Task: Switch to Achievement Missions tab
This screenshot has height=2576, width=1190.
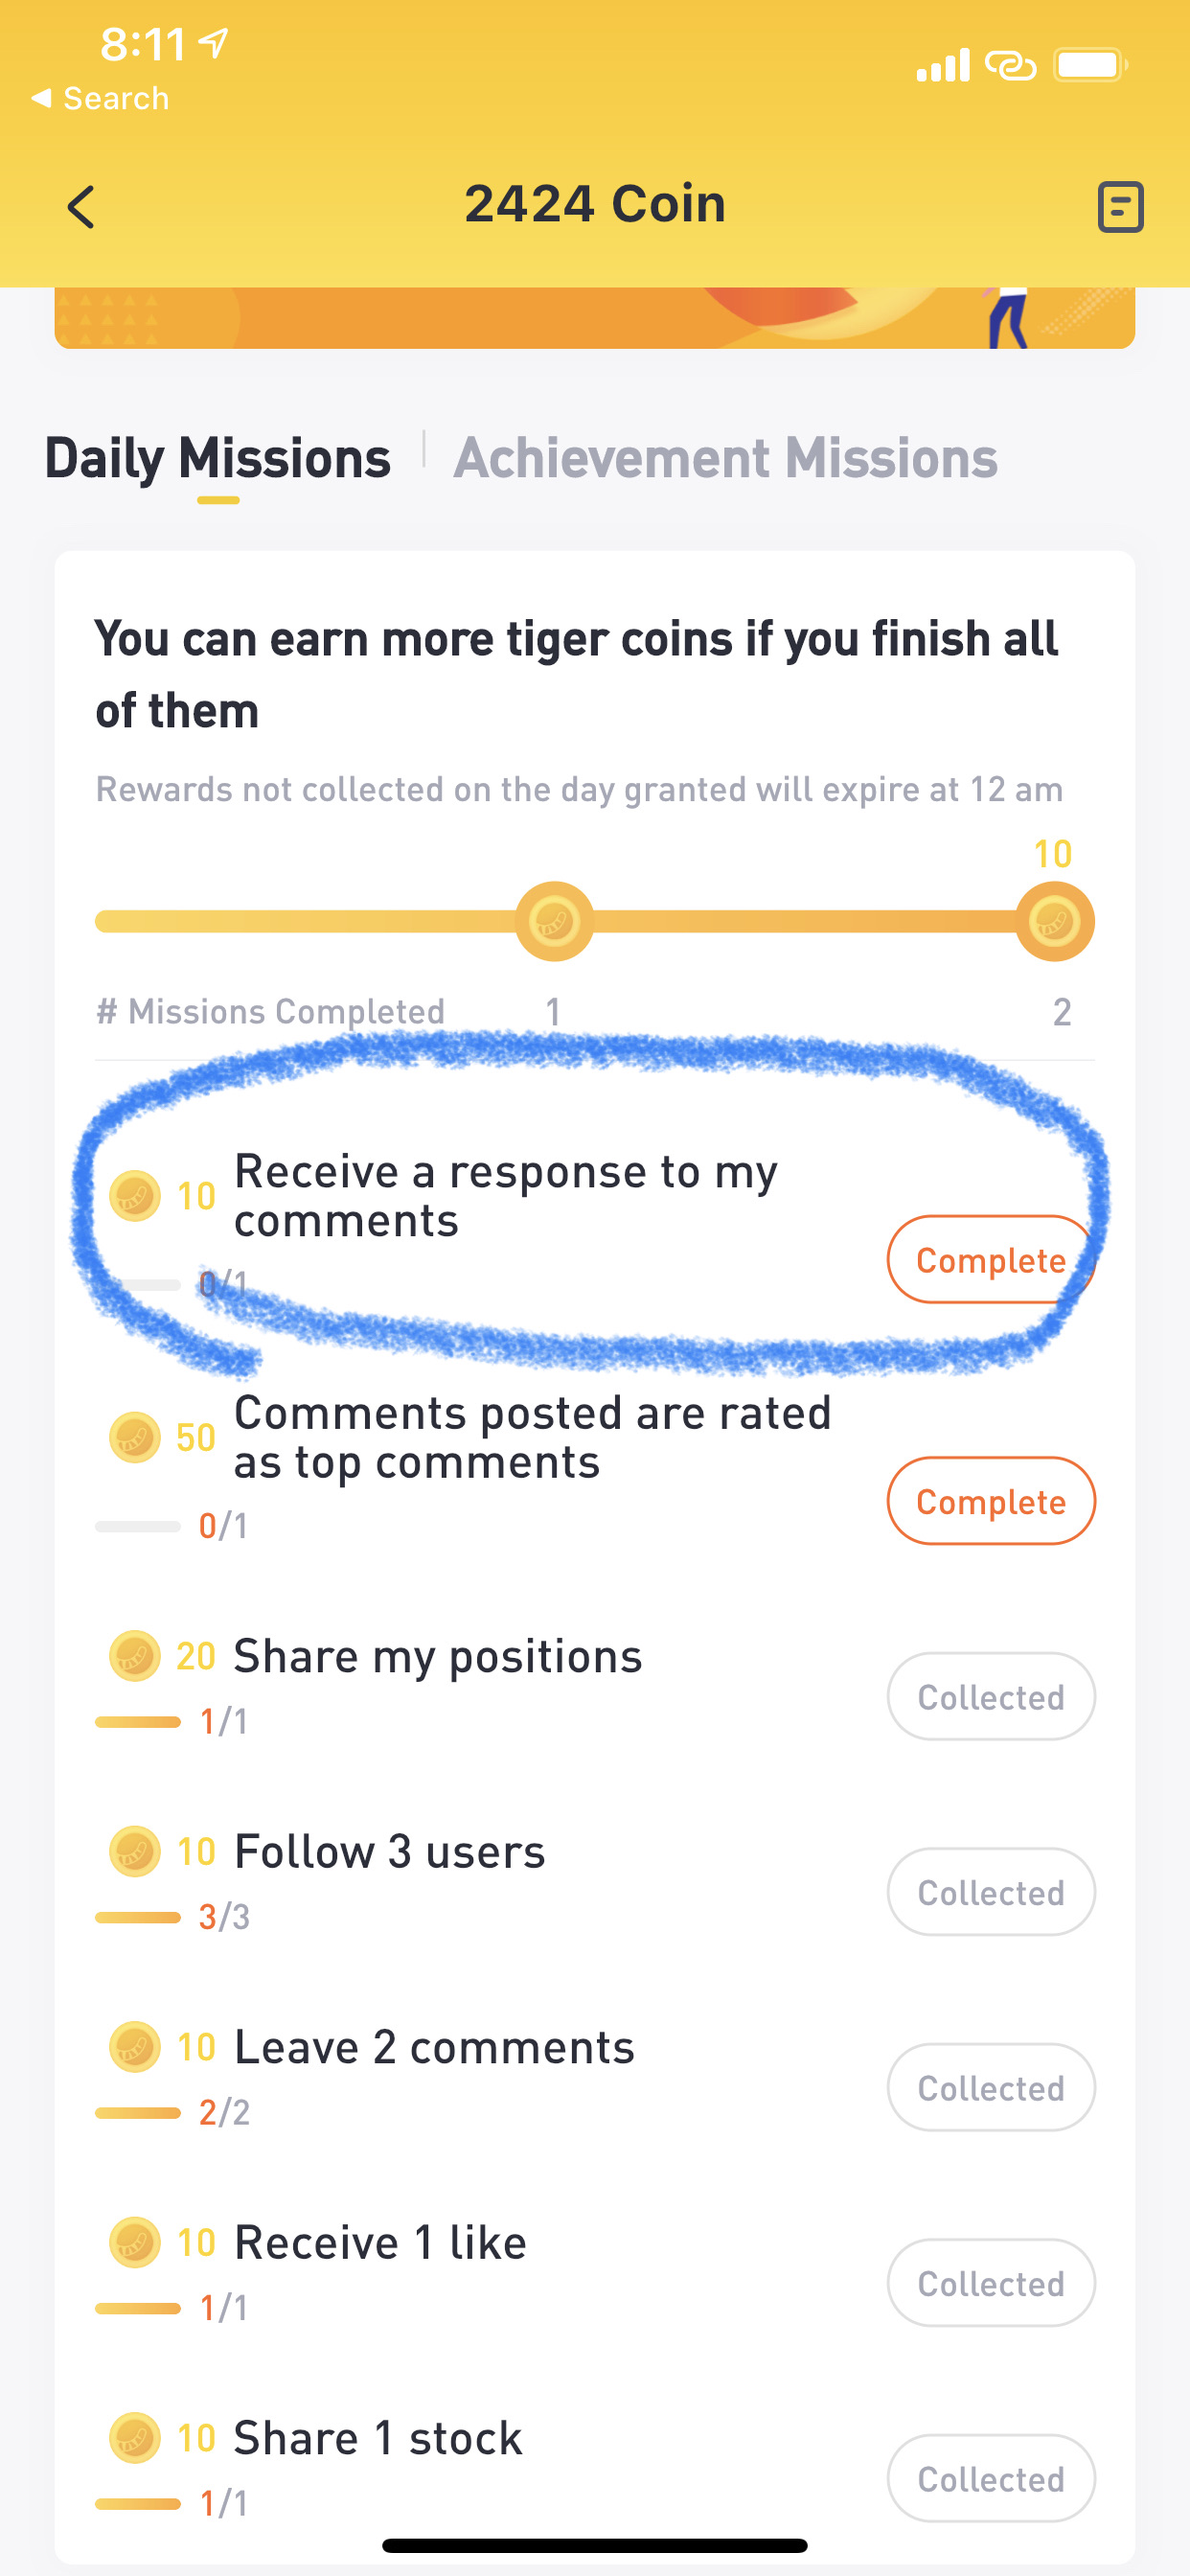Action: click(725, 458)
